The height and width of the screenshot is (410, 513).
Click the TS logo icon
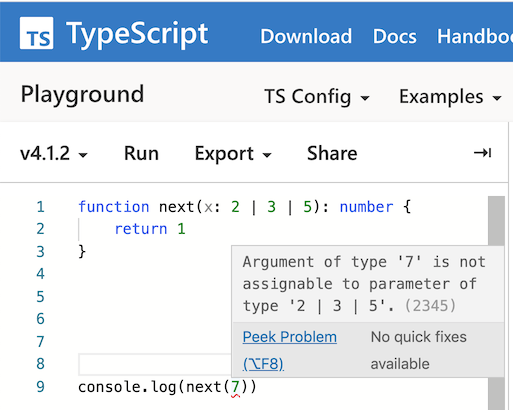pyautogui.click(x=36, y=33)
